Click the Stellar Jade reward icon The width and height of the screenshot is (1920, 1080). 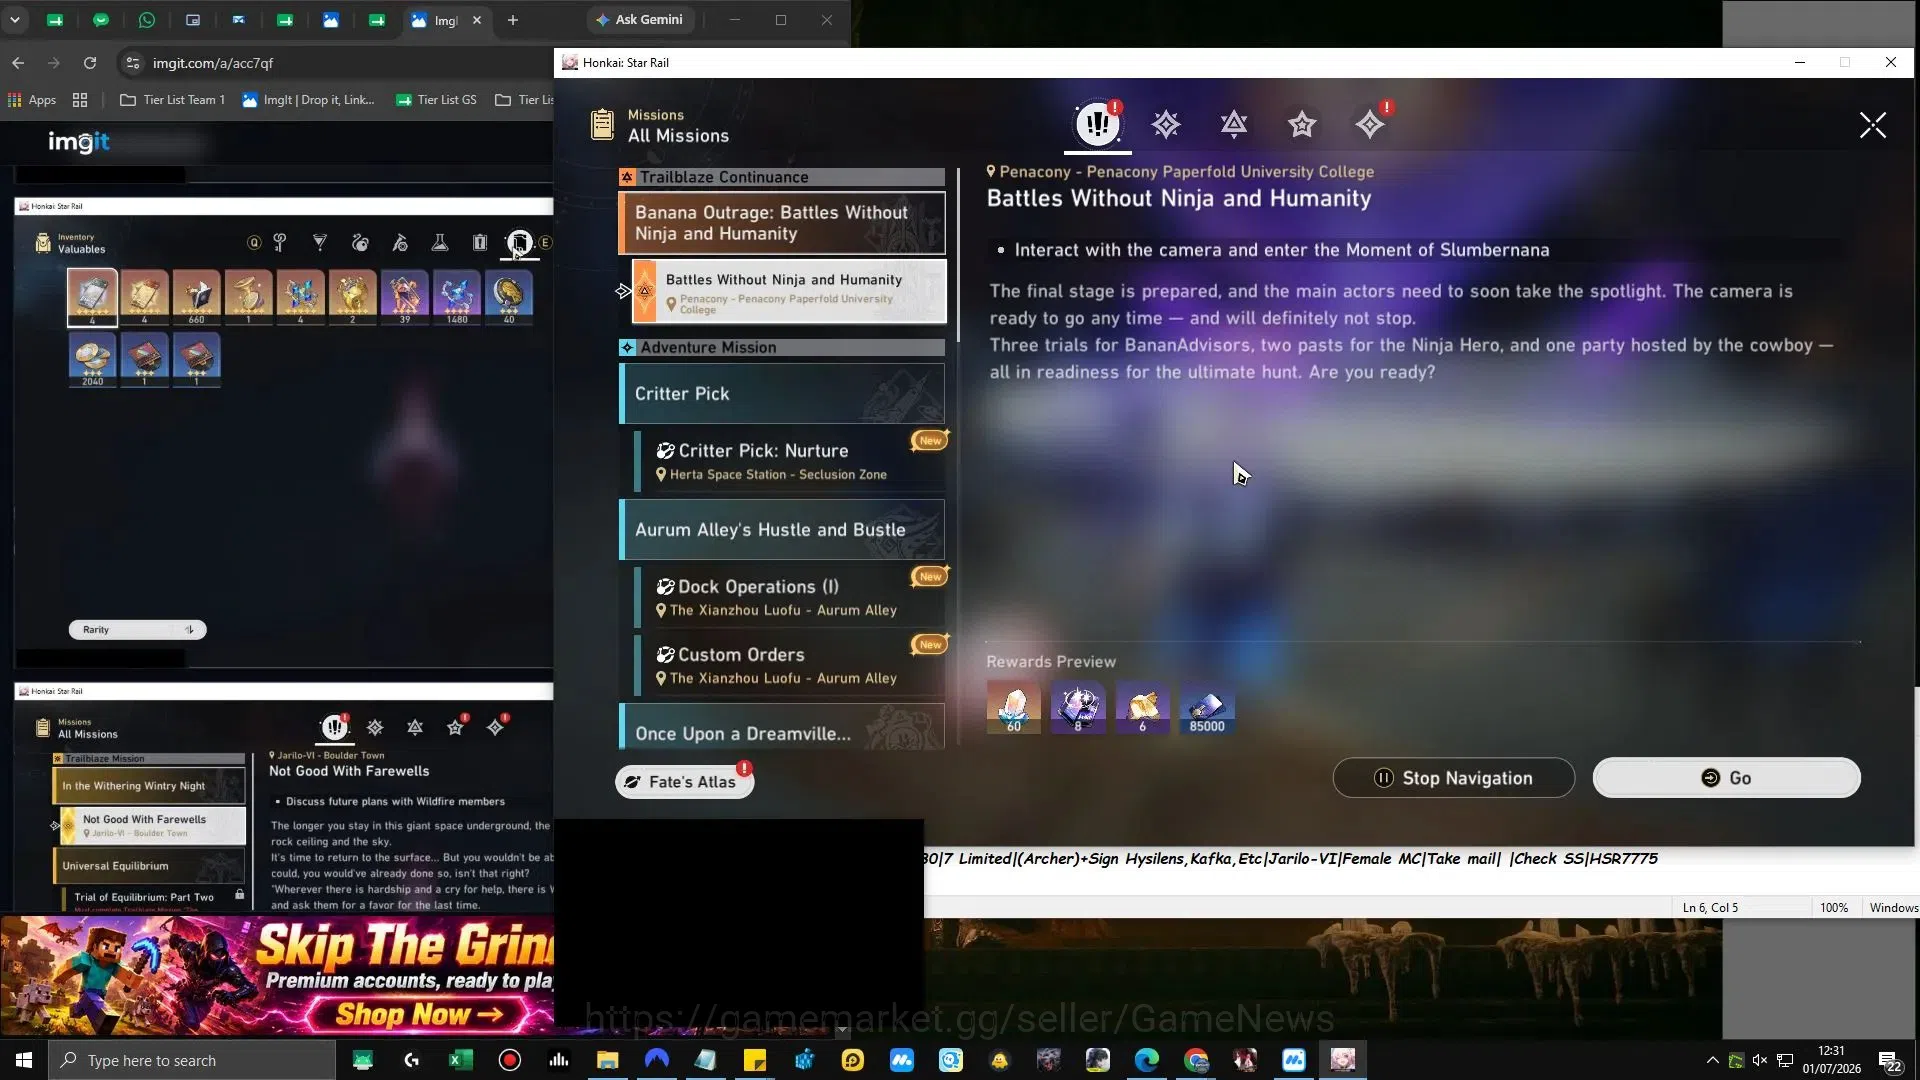1014,708
